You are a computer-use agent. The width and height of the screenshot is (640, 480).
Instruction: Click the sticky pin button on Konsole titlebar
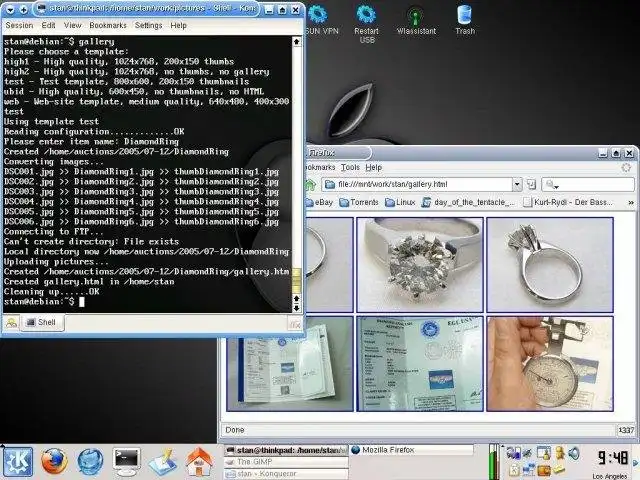pyautogui.click(x=23, y=9)
